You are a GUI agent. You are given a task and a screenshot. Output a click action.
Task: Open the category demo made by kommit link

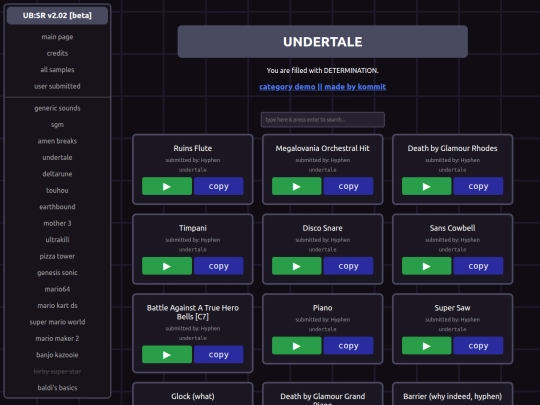(x=322, y=87)
